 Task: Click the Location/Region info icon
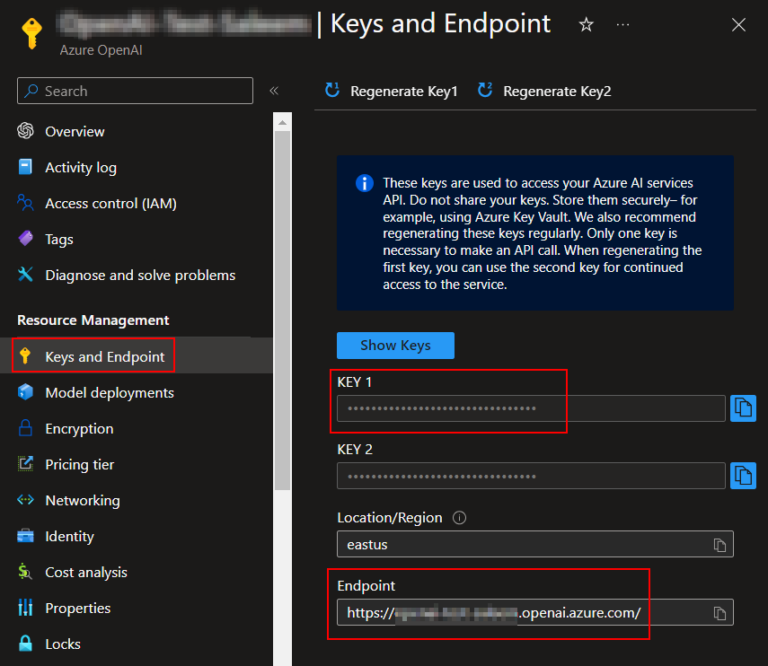(460, 518)
